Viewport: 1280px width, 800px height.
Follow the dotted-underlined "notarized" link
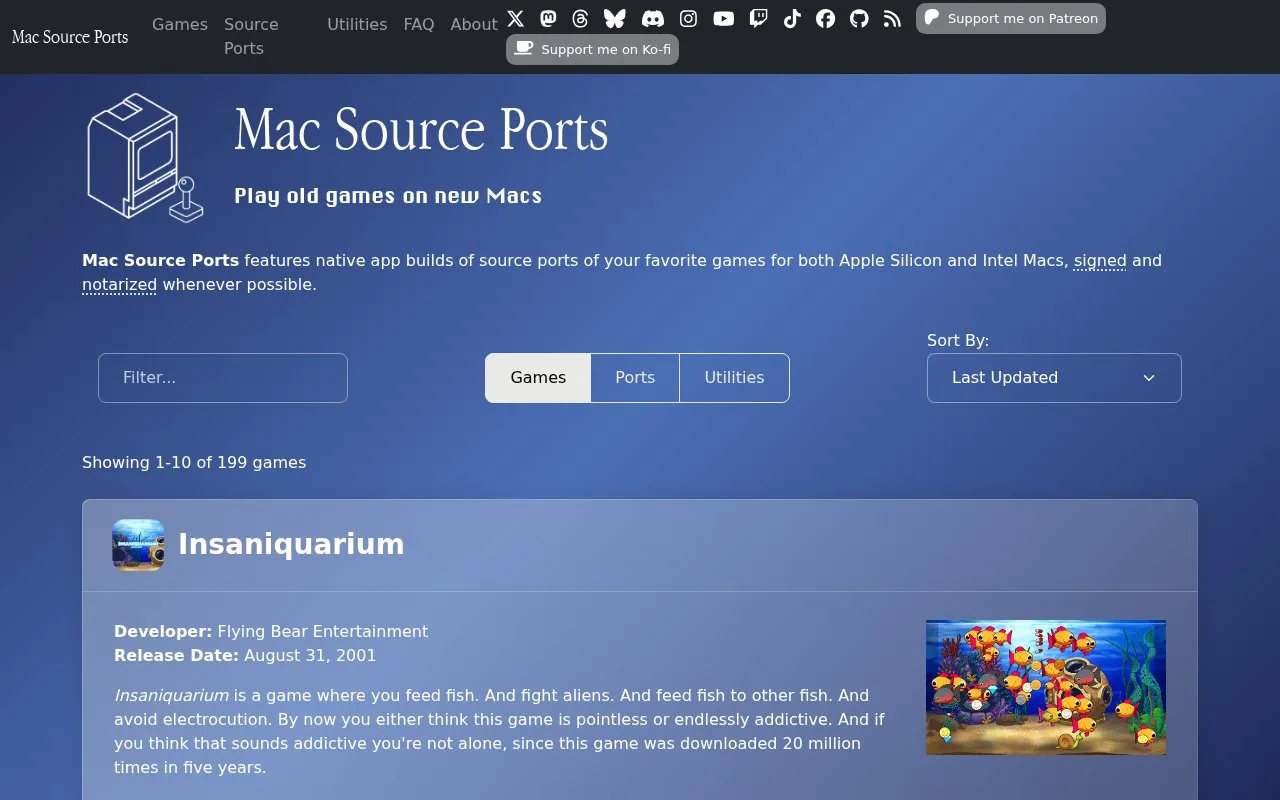pyautogui.click(x=119, y=285)
